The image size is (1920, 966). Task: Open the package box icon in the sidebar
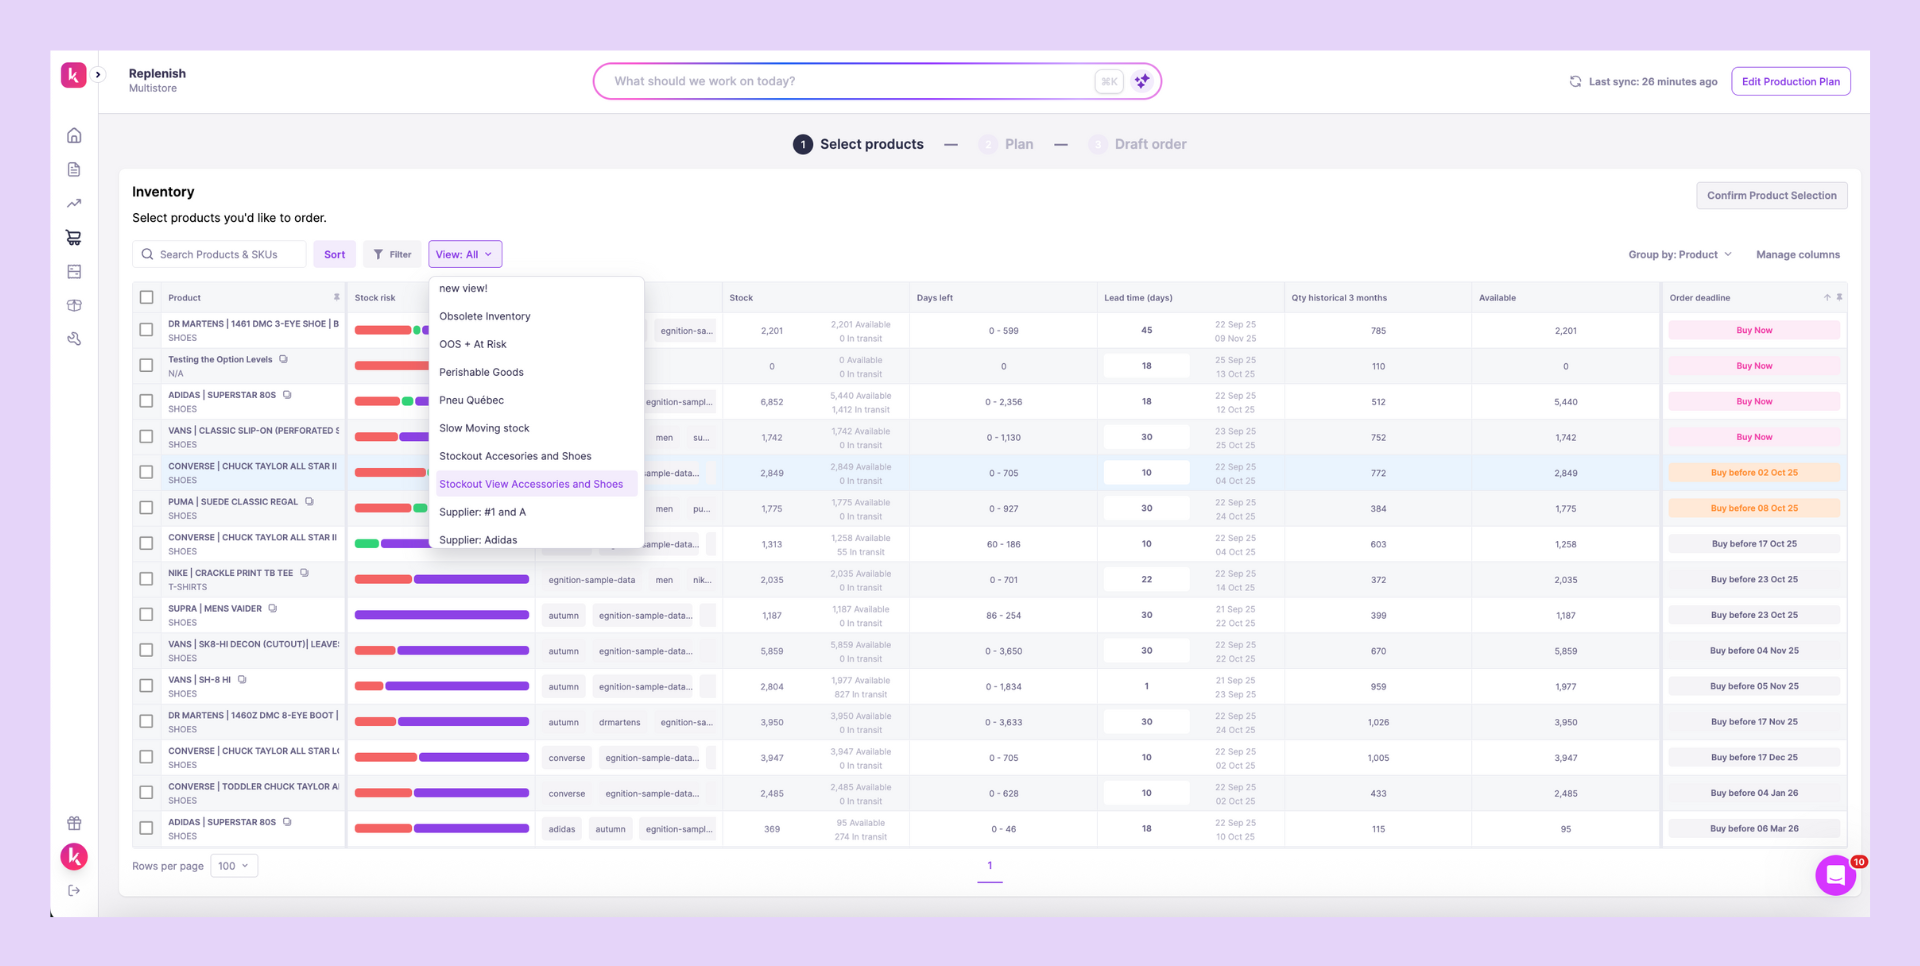click(x=74, y=305)
